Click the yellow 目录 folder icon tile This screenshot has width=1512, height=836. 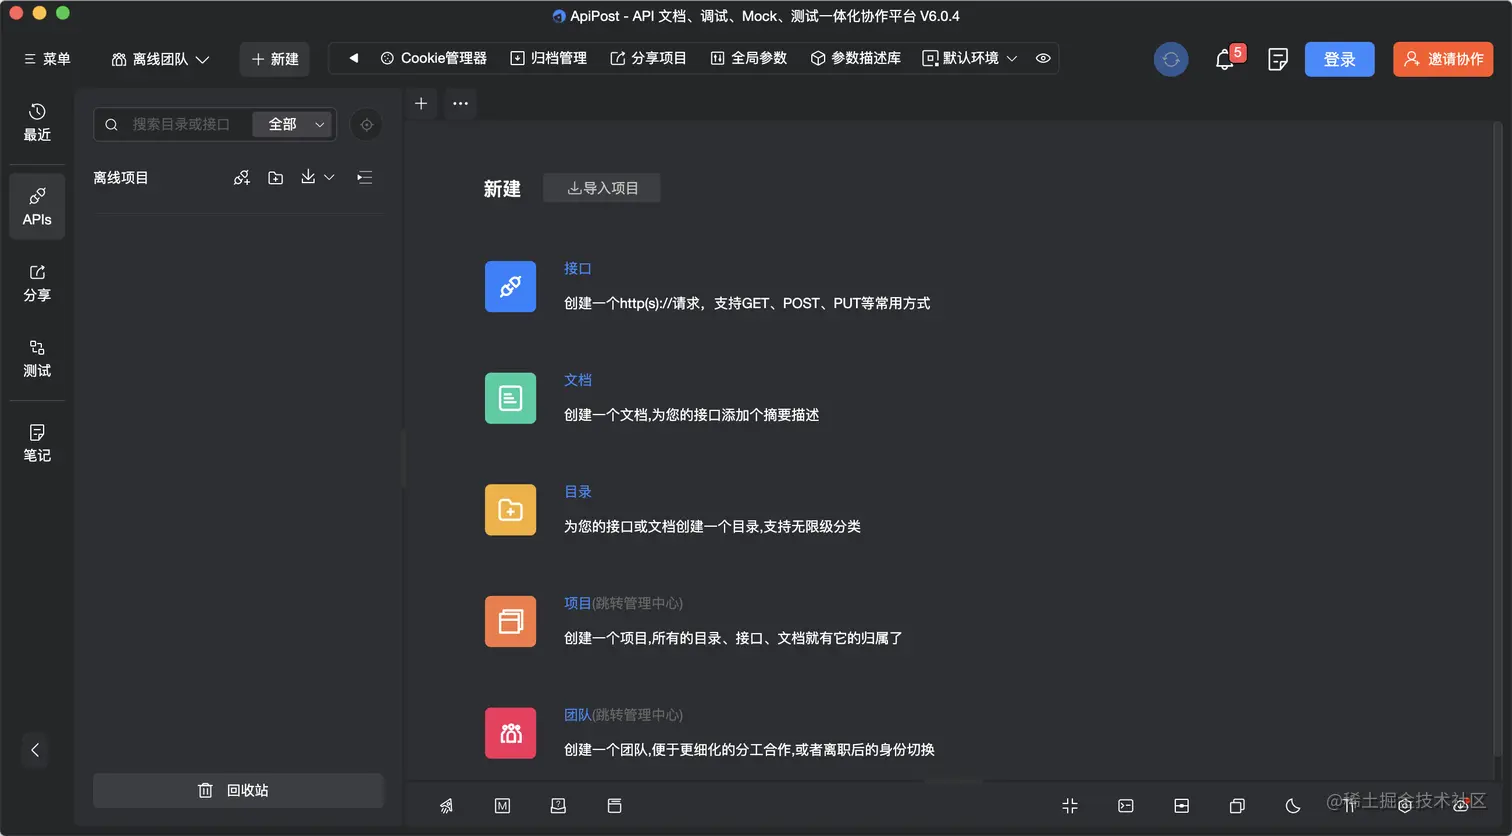pyautogui.click(x=510, y=510)
